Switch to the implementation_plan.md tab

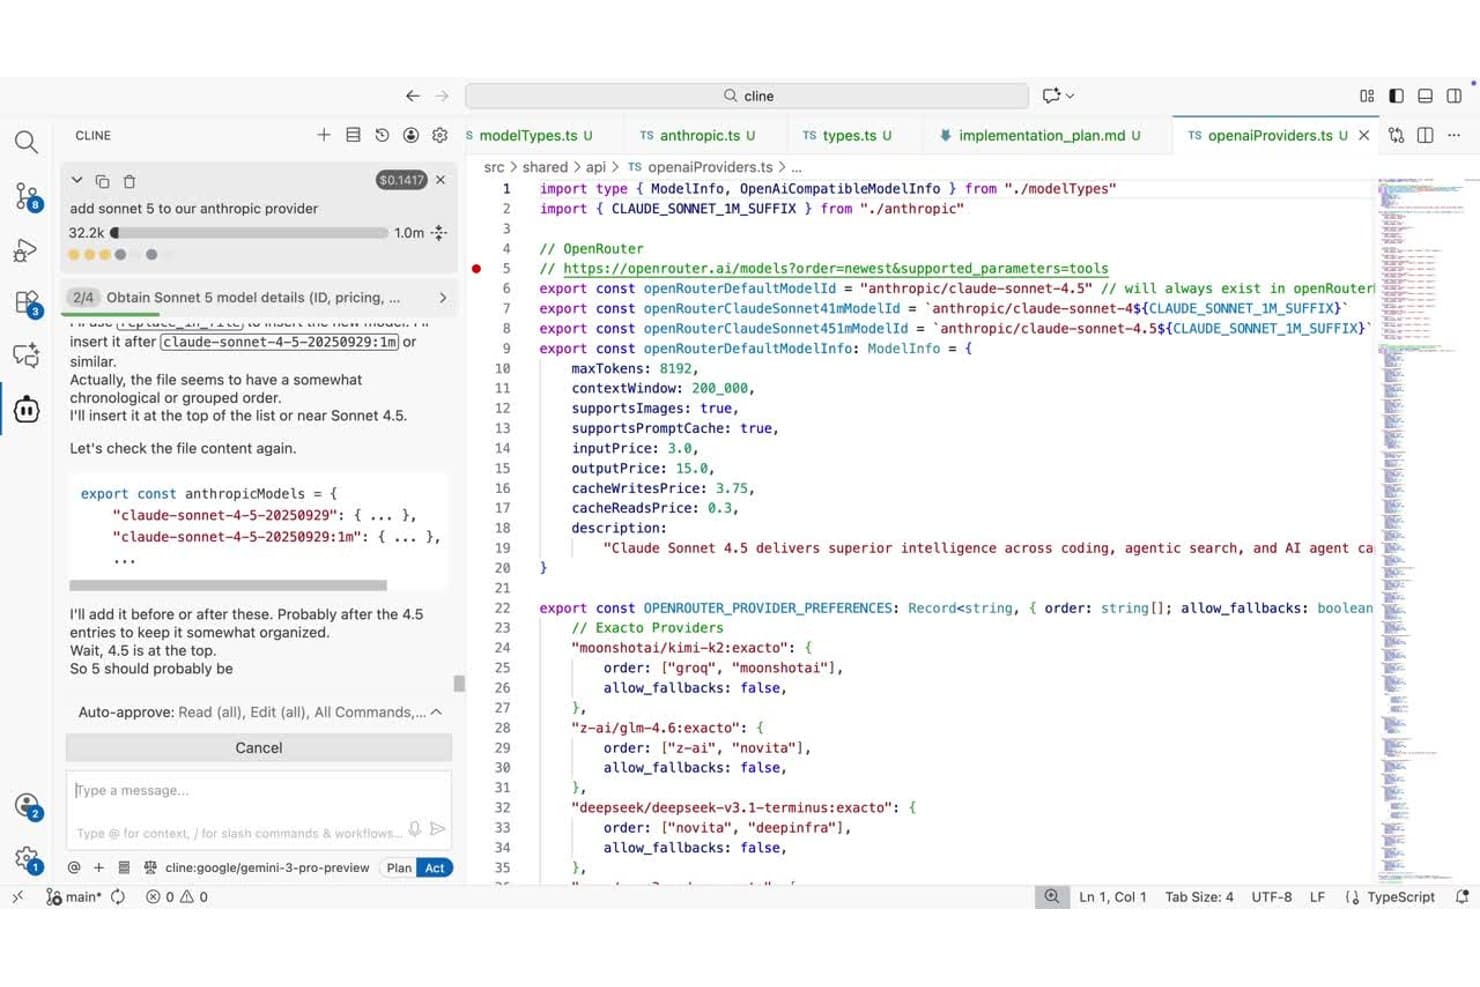click(x=1041, y=135)
